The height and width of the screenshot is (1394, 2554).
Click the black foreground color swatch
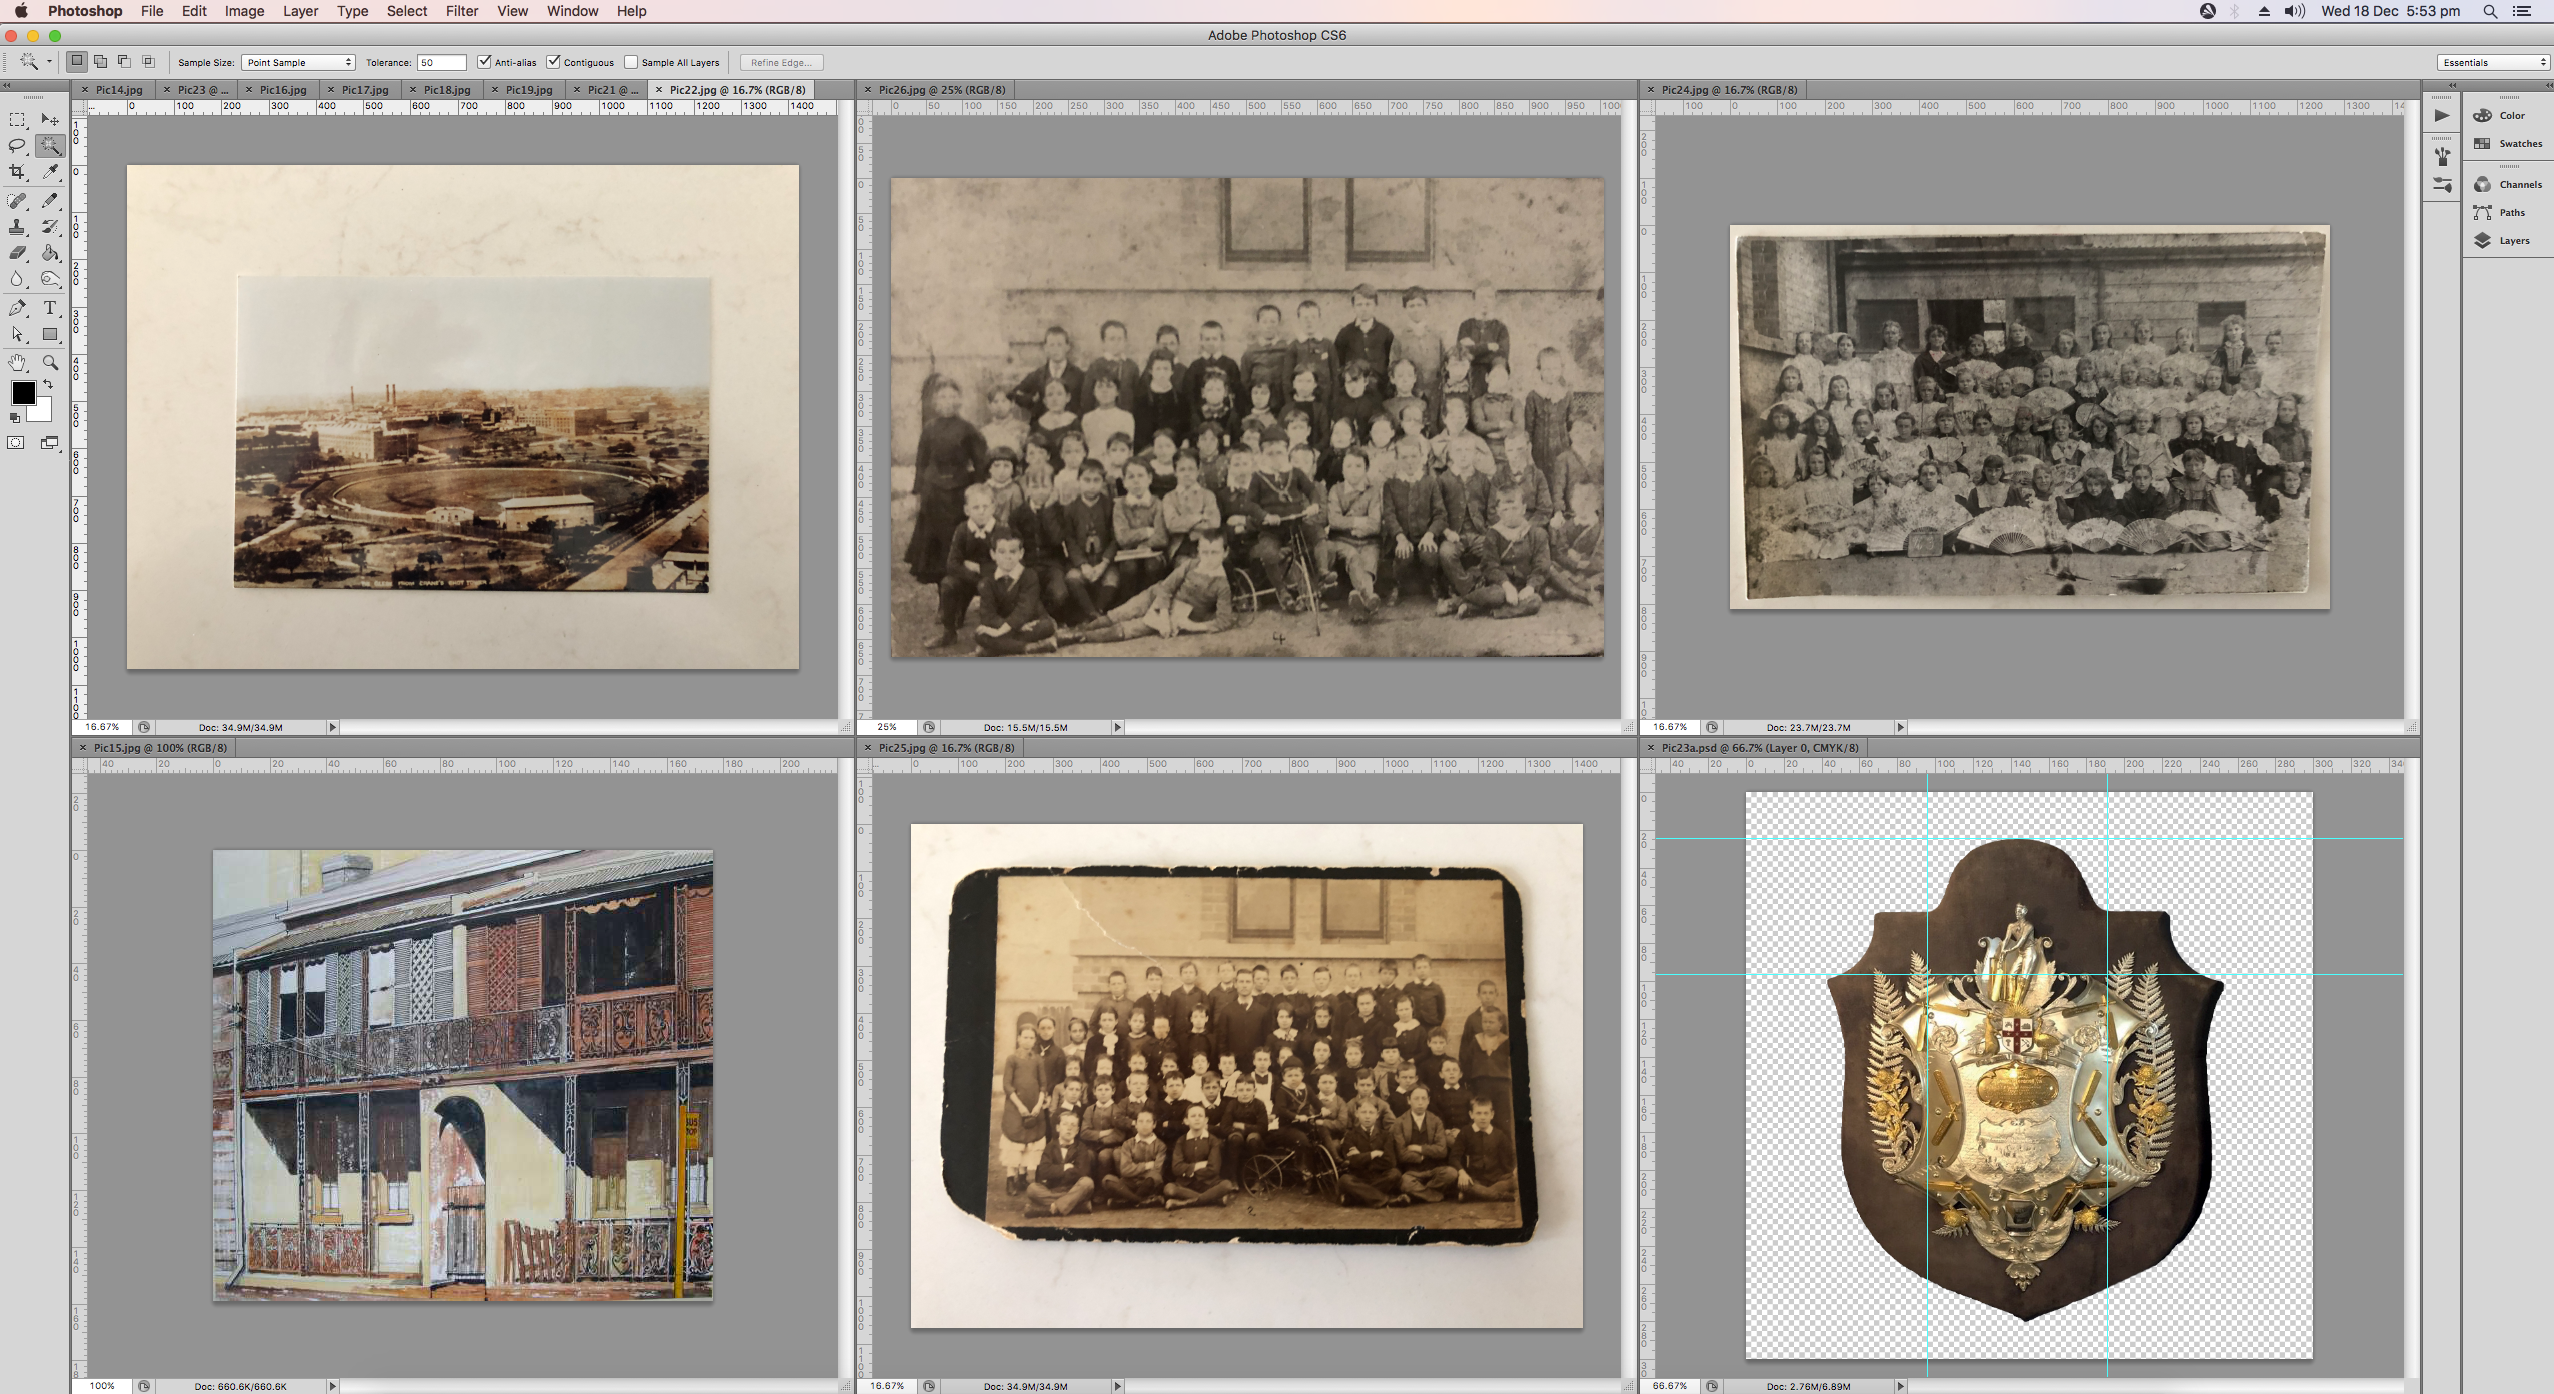(x=23, y=392)
